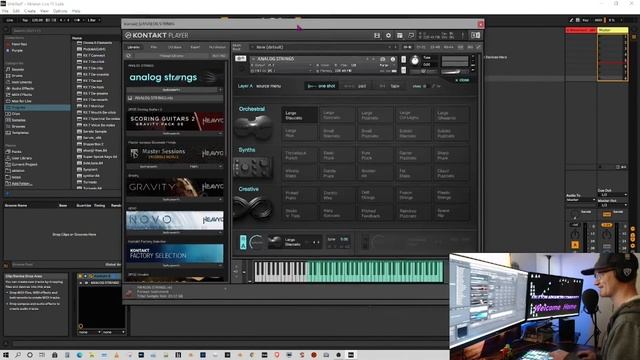The width and height of the screenshot is (640, 360).
Task: Click the Windows Start button
Action: click(x=6, y=355)
